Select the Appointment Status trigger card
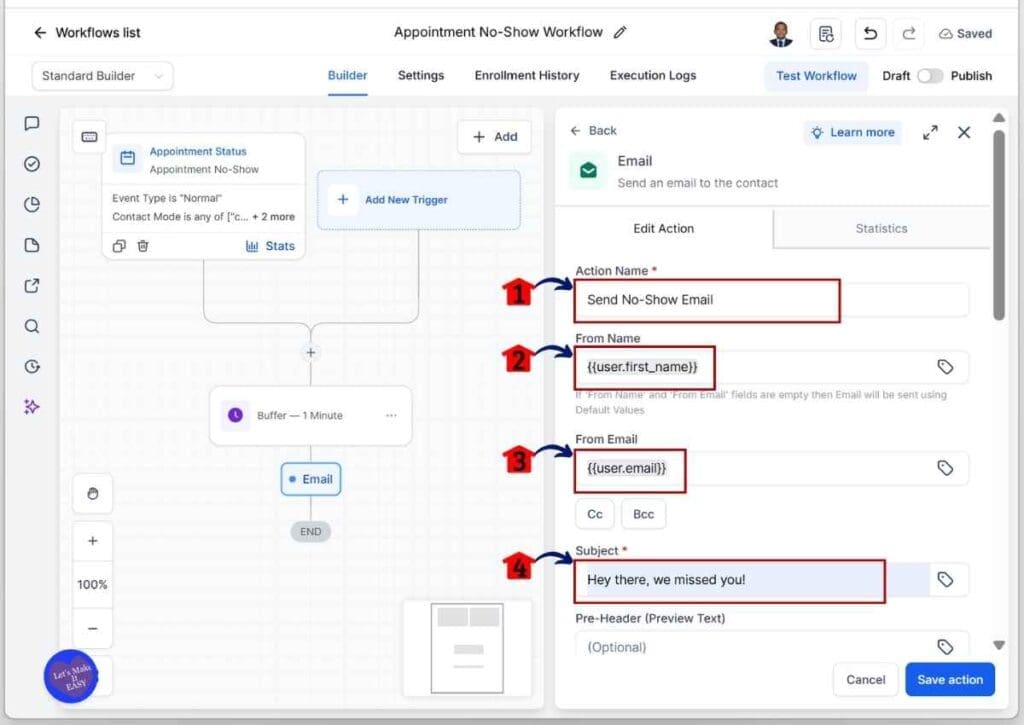 [x=204, y=196]
